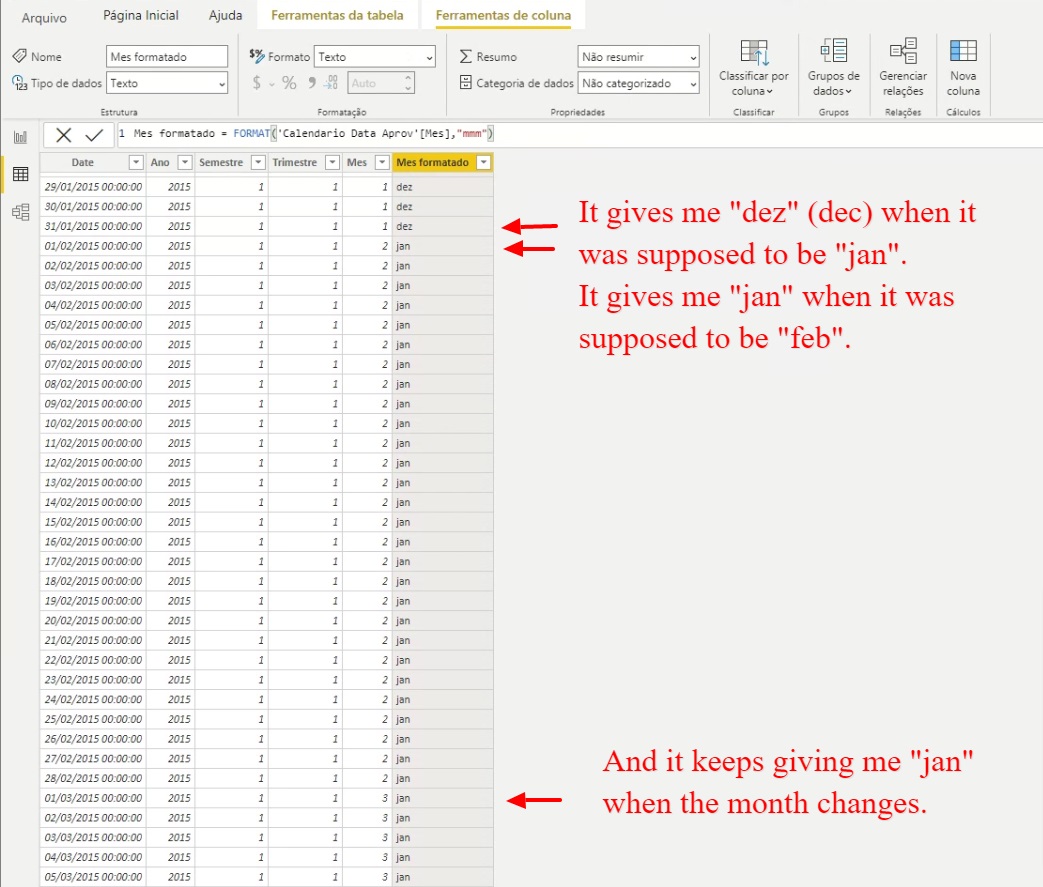Screen dimensions: 1043x887
Task: Click the decimal places icon
Action: tap(331, 83)
